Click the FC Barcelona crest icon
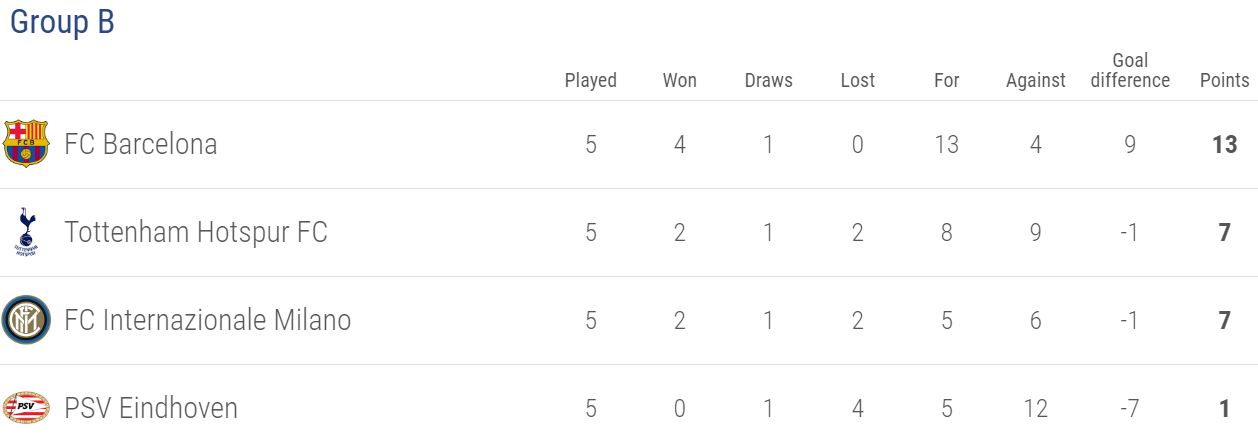This screenshot has width=1258, height=435. [26, 143]
